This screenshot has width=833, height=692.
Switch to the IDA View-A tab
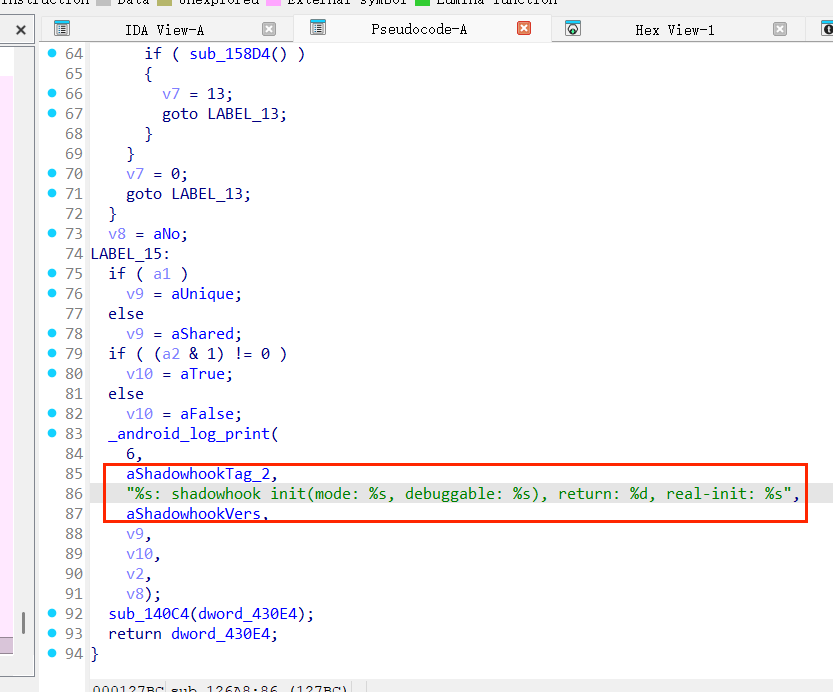(164, 30)
